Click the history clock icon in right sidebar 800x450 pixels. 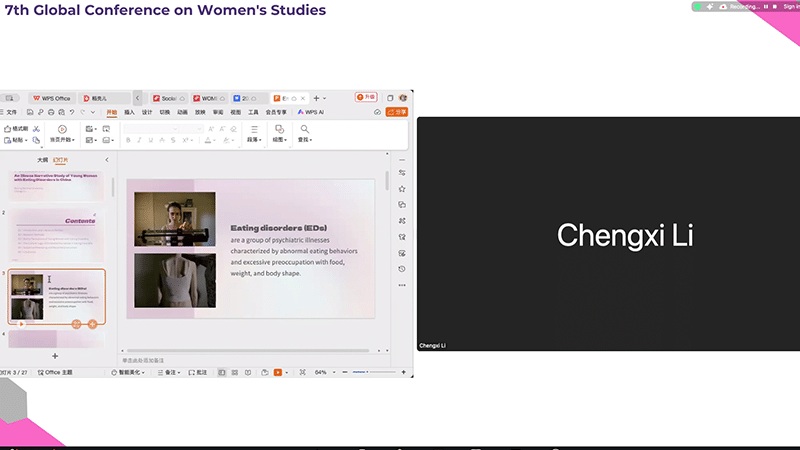(402, 268)
